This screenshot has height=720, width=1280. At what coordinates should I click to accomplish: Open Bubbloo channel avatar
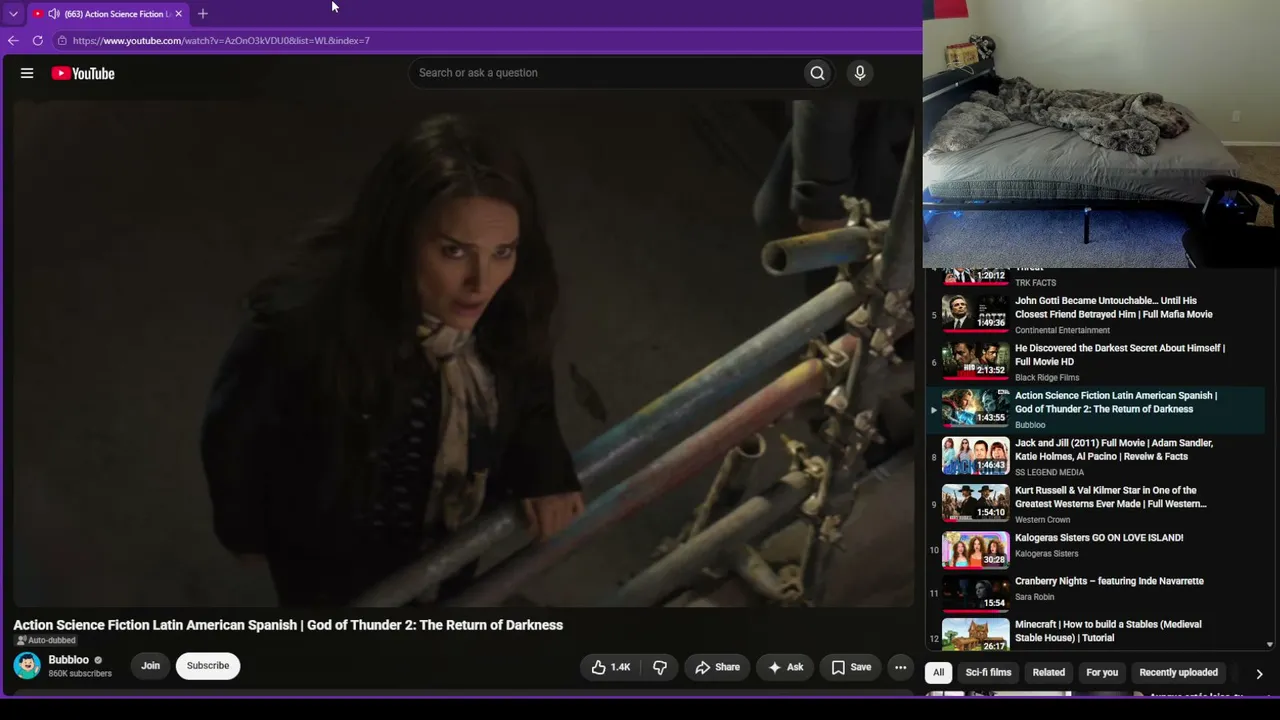[27, 666]
